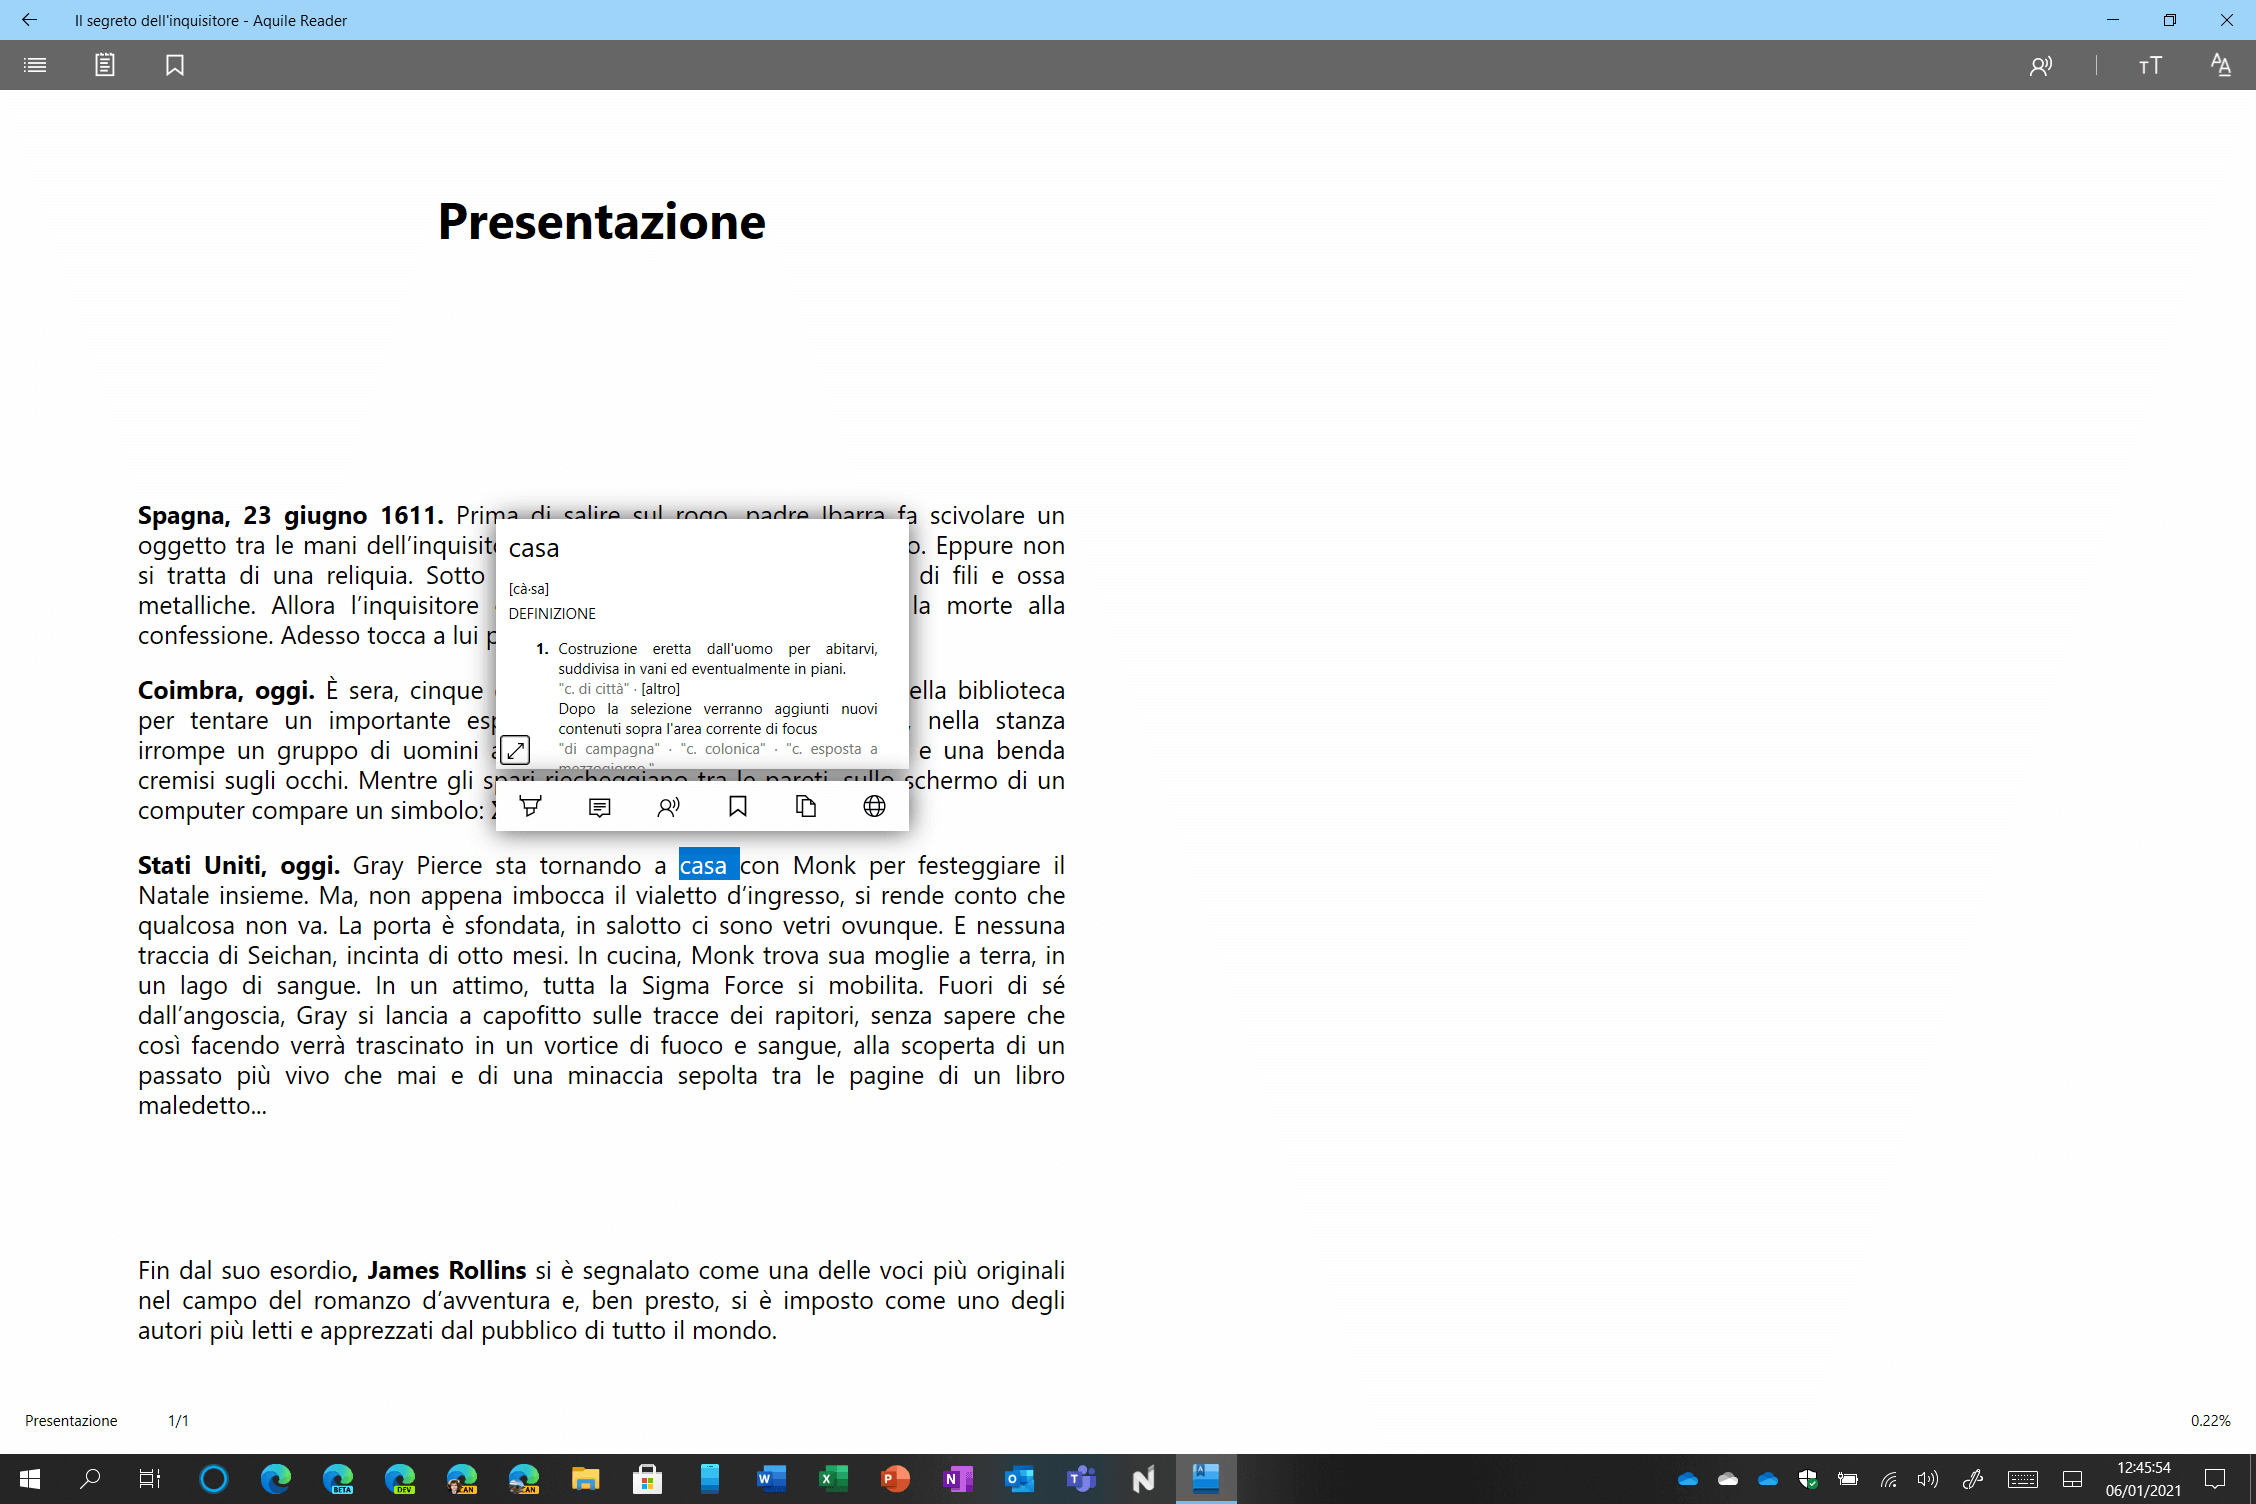Open Windows Ink Workspace pen icon
2256x1504 pixels.
[1972, 1479]
